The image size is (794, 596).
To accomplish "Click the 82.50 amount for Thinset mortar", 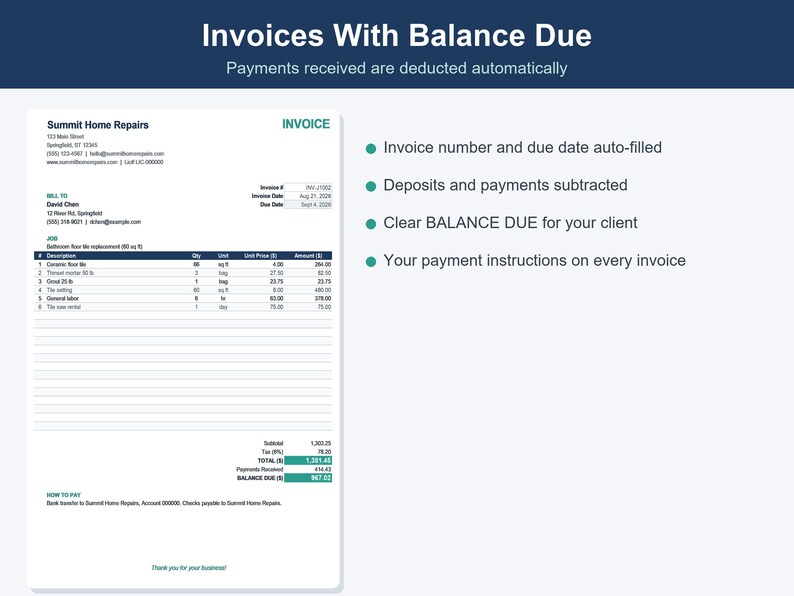I will point(324,273).
